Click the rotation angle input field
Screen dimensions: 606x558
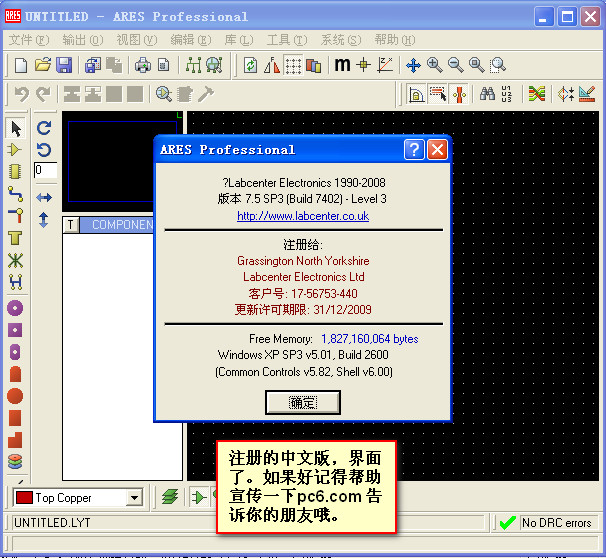coord(45,171)
